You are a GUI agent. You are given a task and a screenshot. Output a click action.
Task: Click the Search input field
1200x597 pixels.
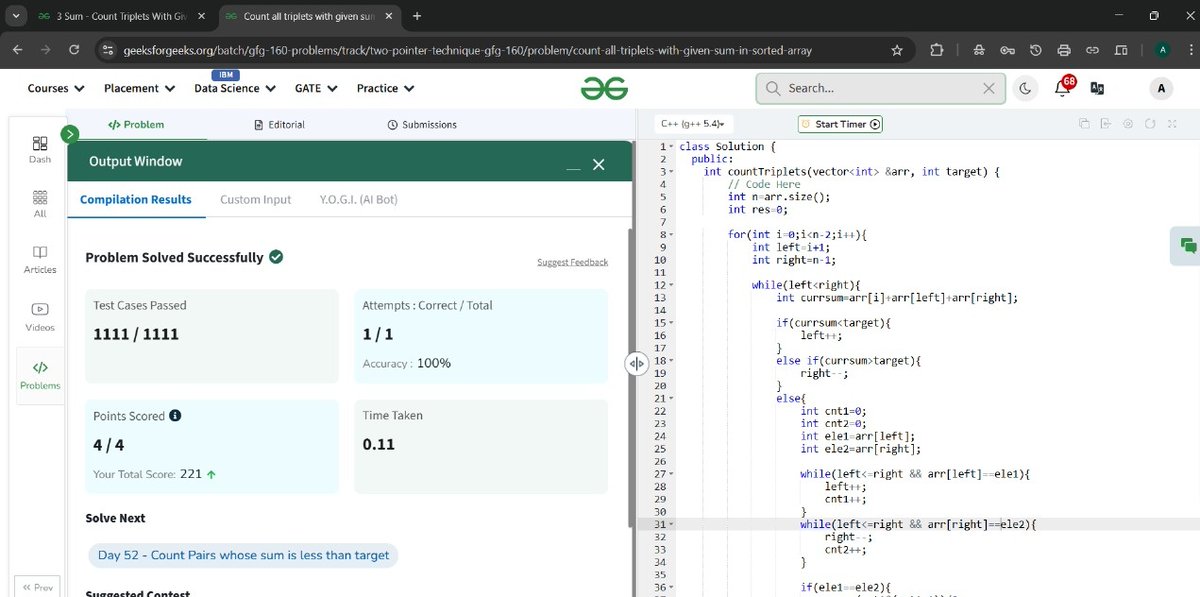880,88
